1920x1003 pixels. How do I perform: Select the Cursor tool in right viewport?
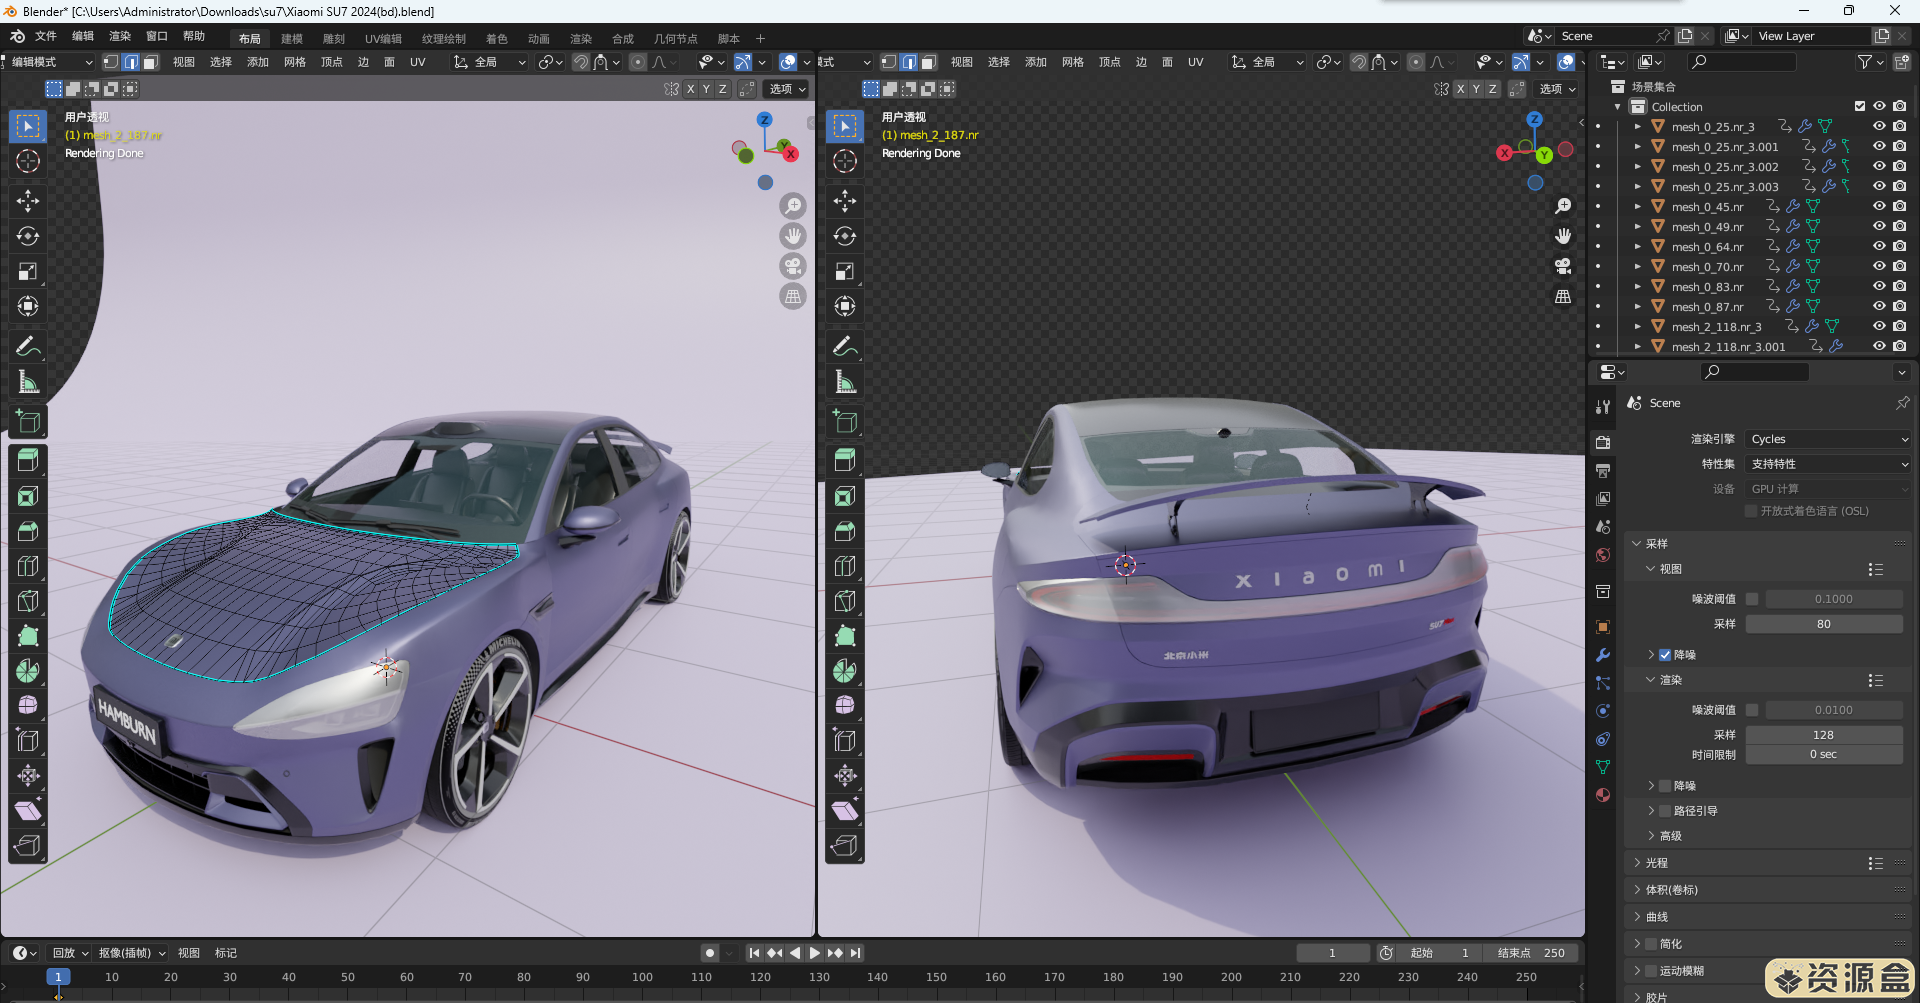click(845, 161)
